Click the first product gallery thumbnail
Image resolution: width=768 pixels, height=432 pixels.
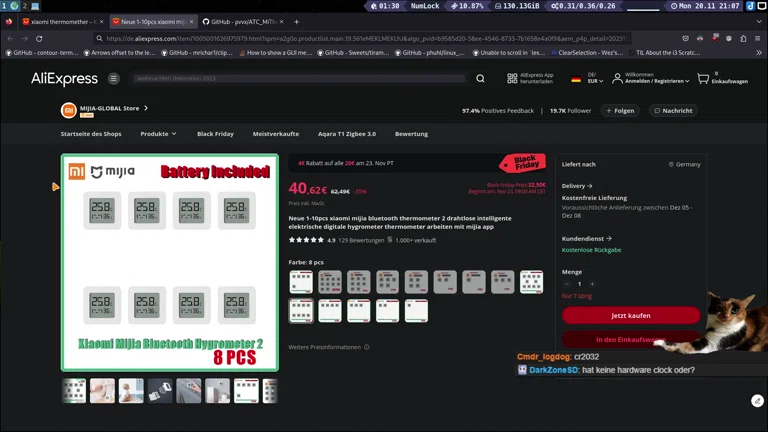[x=74, y=391]
